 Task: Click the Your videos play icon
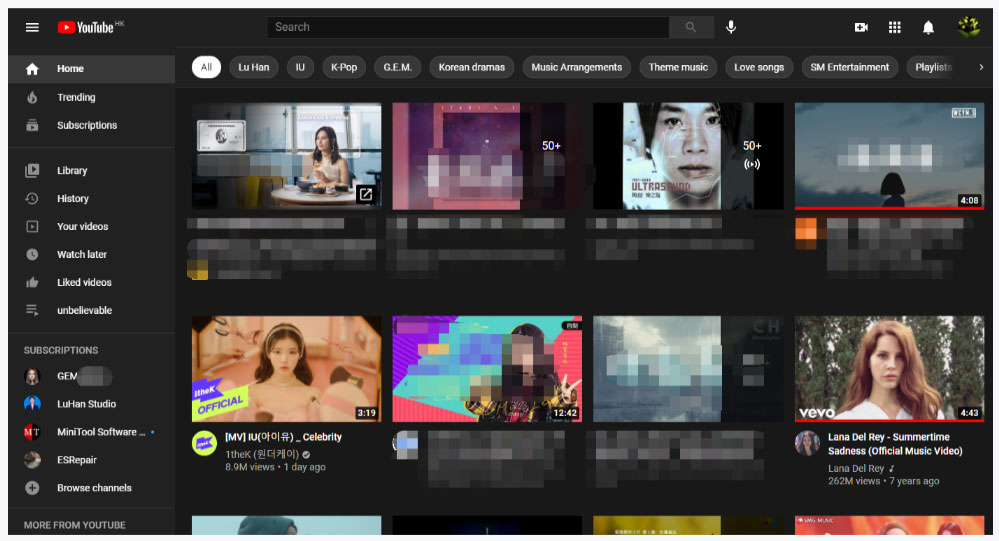coord(32,226)
